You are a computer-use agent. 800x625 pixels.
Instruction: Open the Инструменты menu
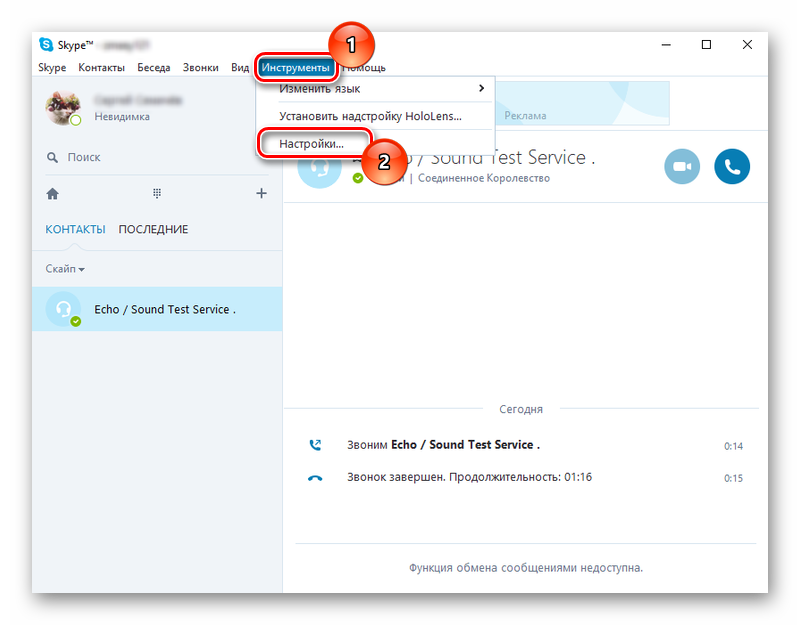(x=295, y=68)
